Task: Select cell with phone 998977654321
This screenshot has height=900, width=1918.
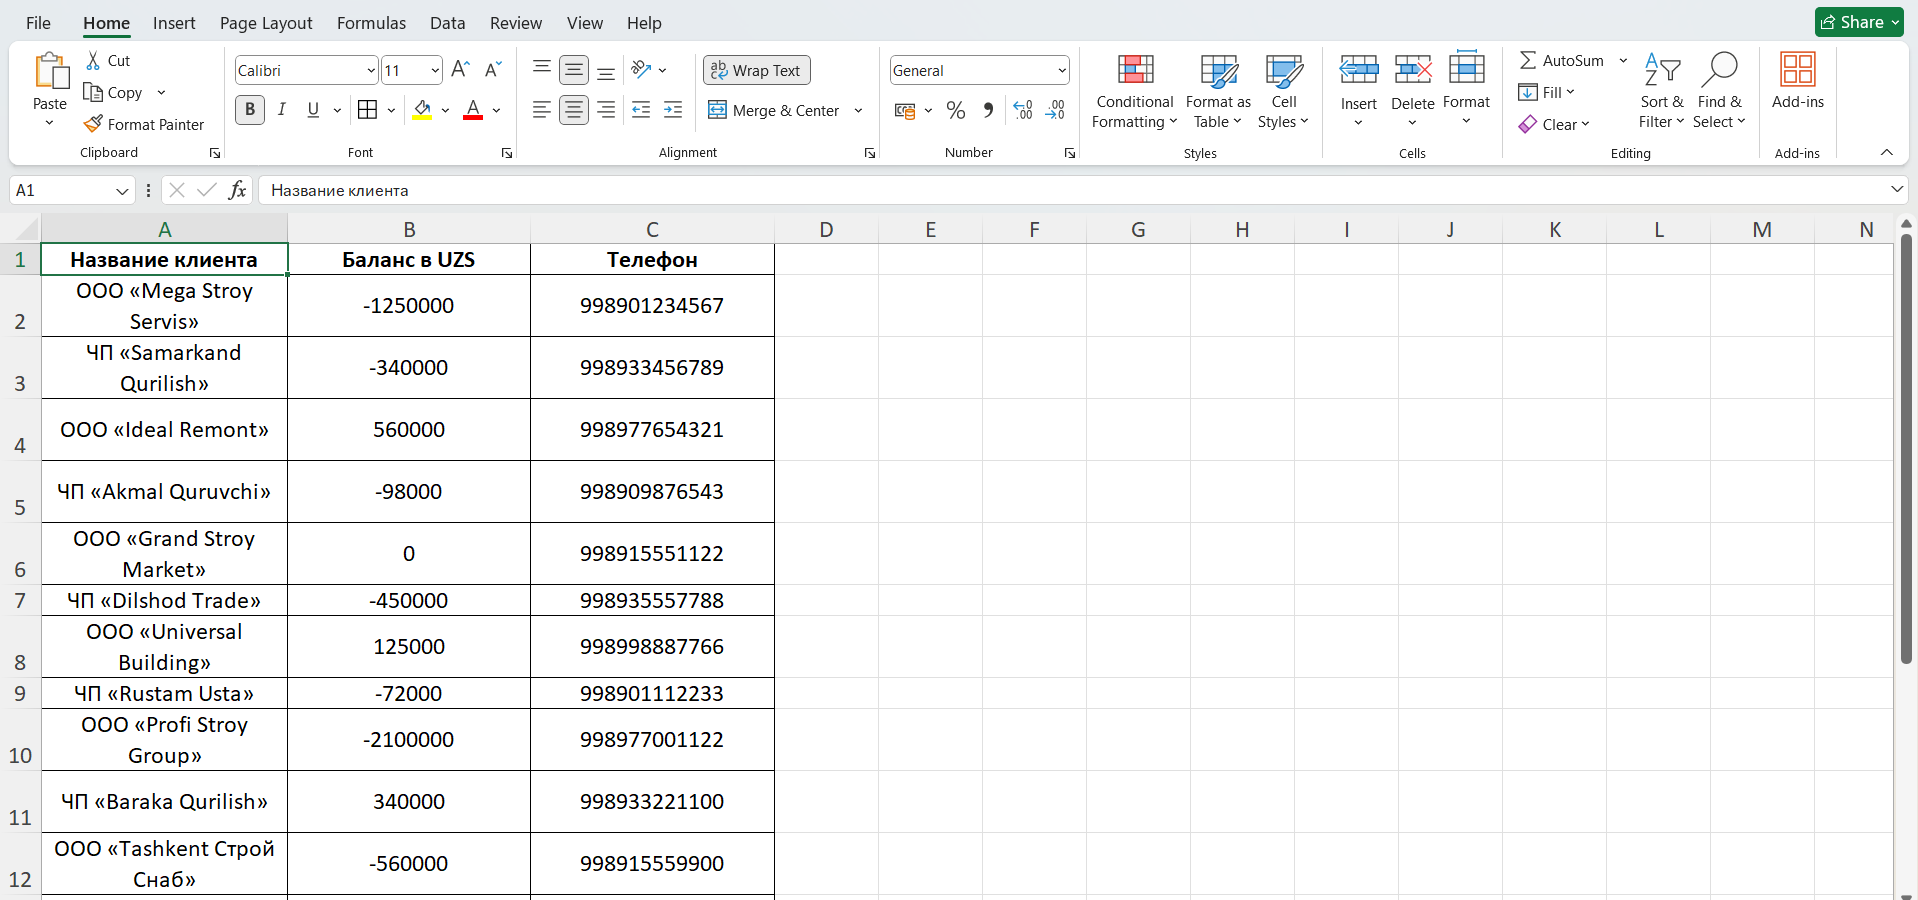Action: pyautogui.click(x=651, y=430)
